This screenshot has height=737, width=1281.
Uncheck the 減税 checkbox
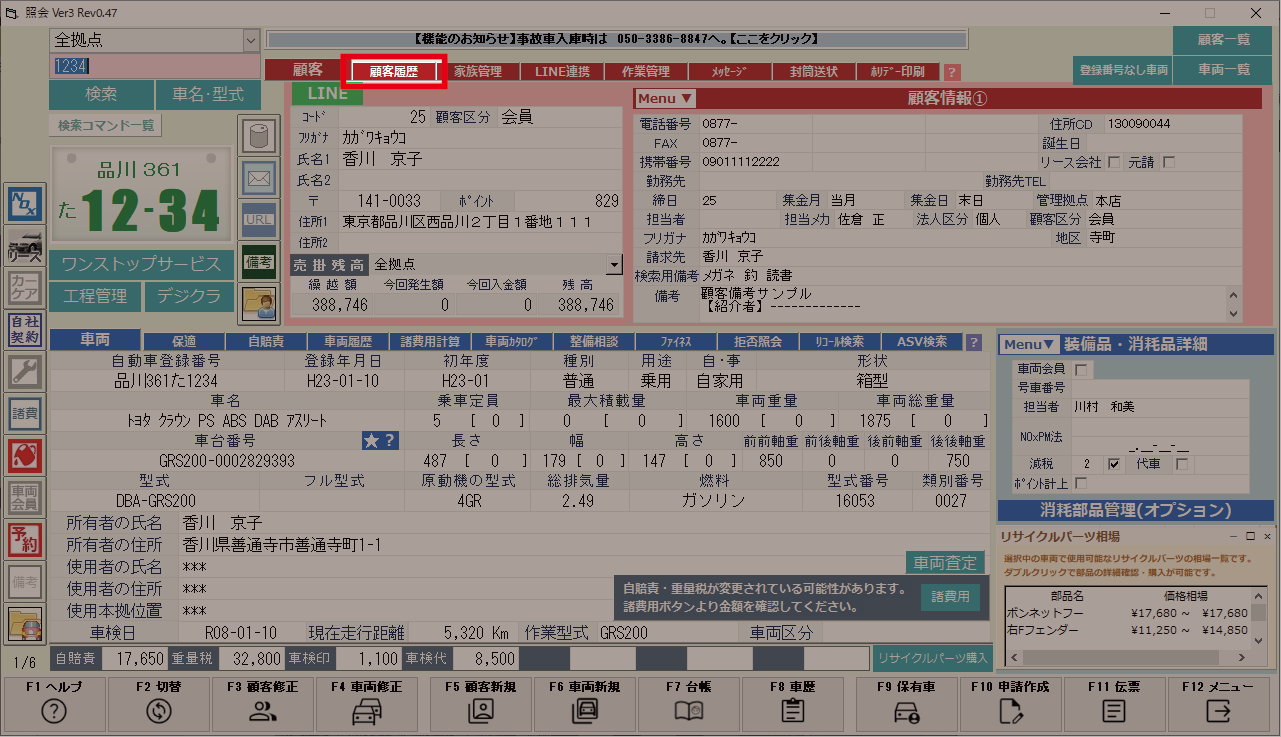click(1114, 464)
